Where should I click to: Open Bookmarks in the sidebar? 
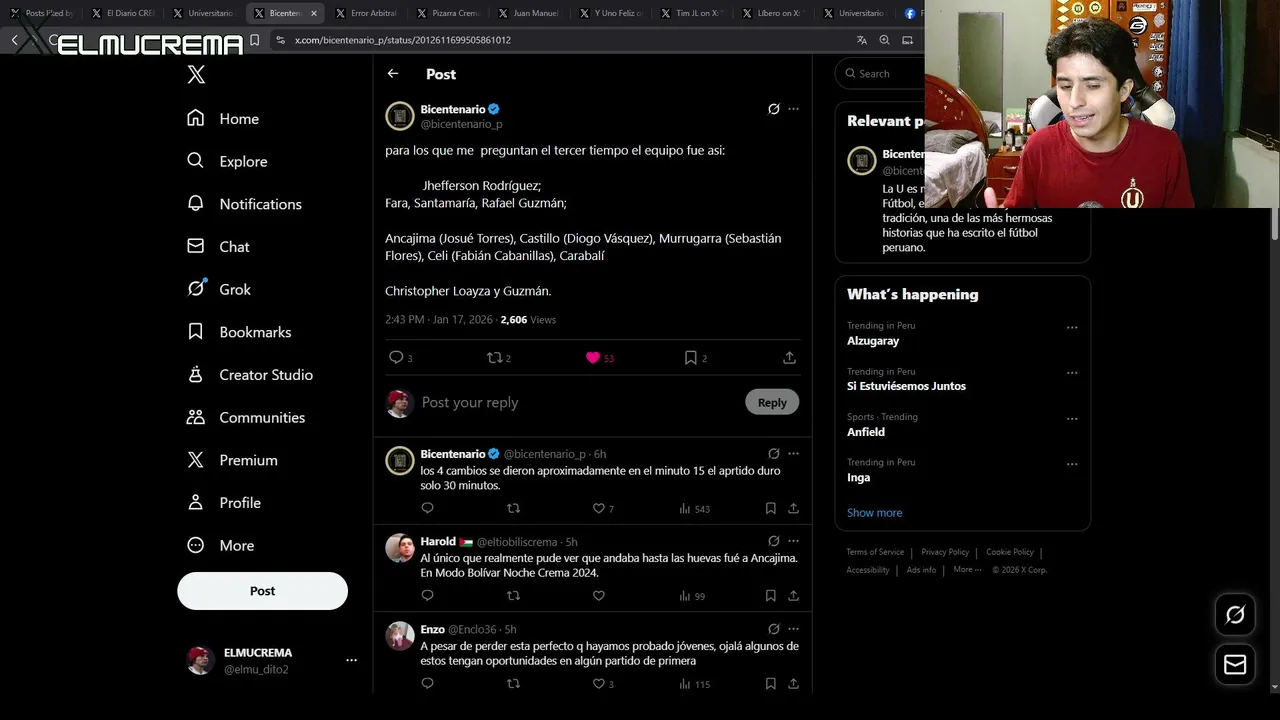(239, 332)
